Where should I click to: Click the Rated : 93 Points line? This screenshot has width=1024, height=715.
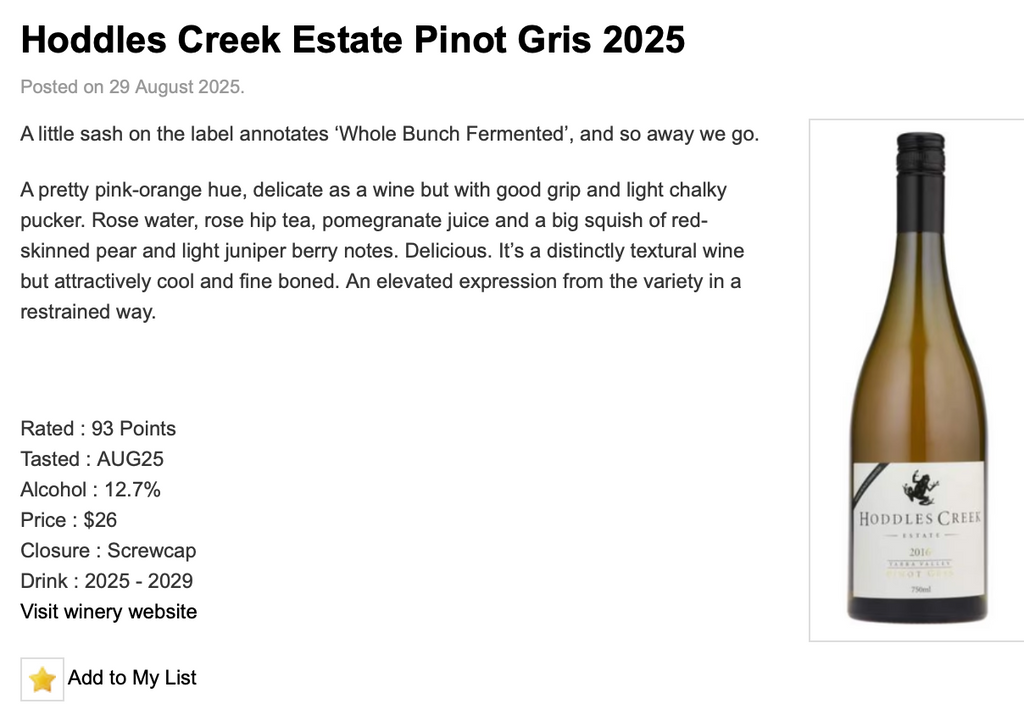coord(98,428)
